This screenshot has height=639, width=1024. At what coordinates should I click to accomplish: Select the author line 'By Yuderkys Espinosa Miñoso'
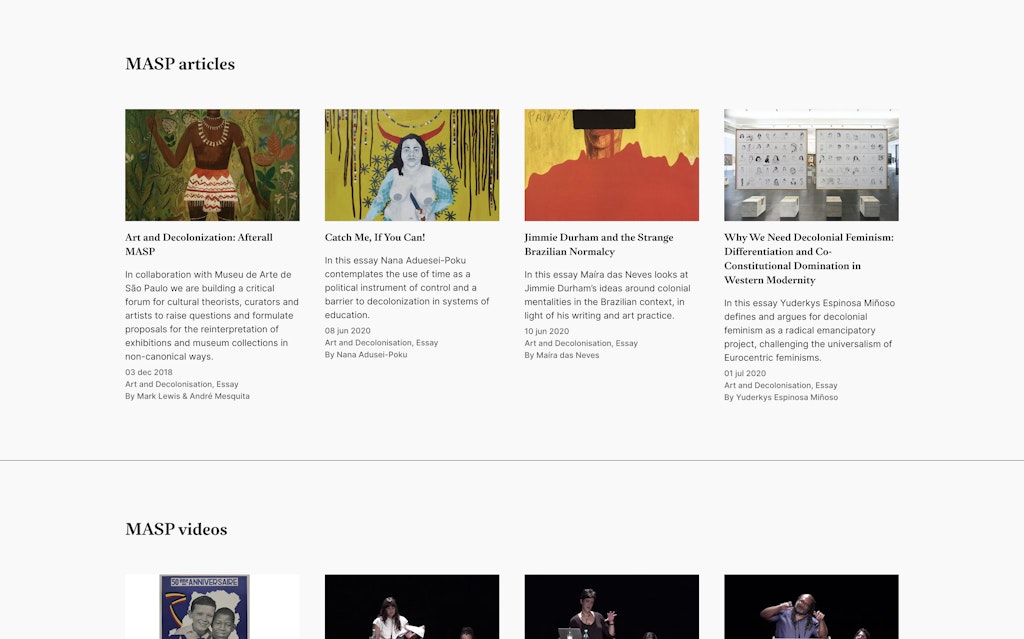click(781, 398)
